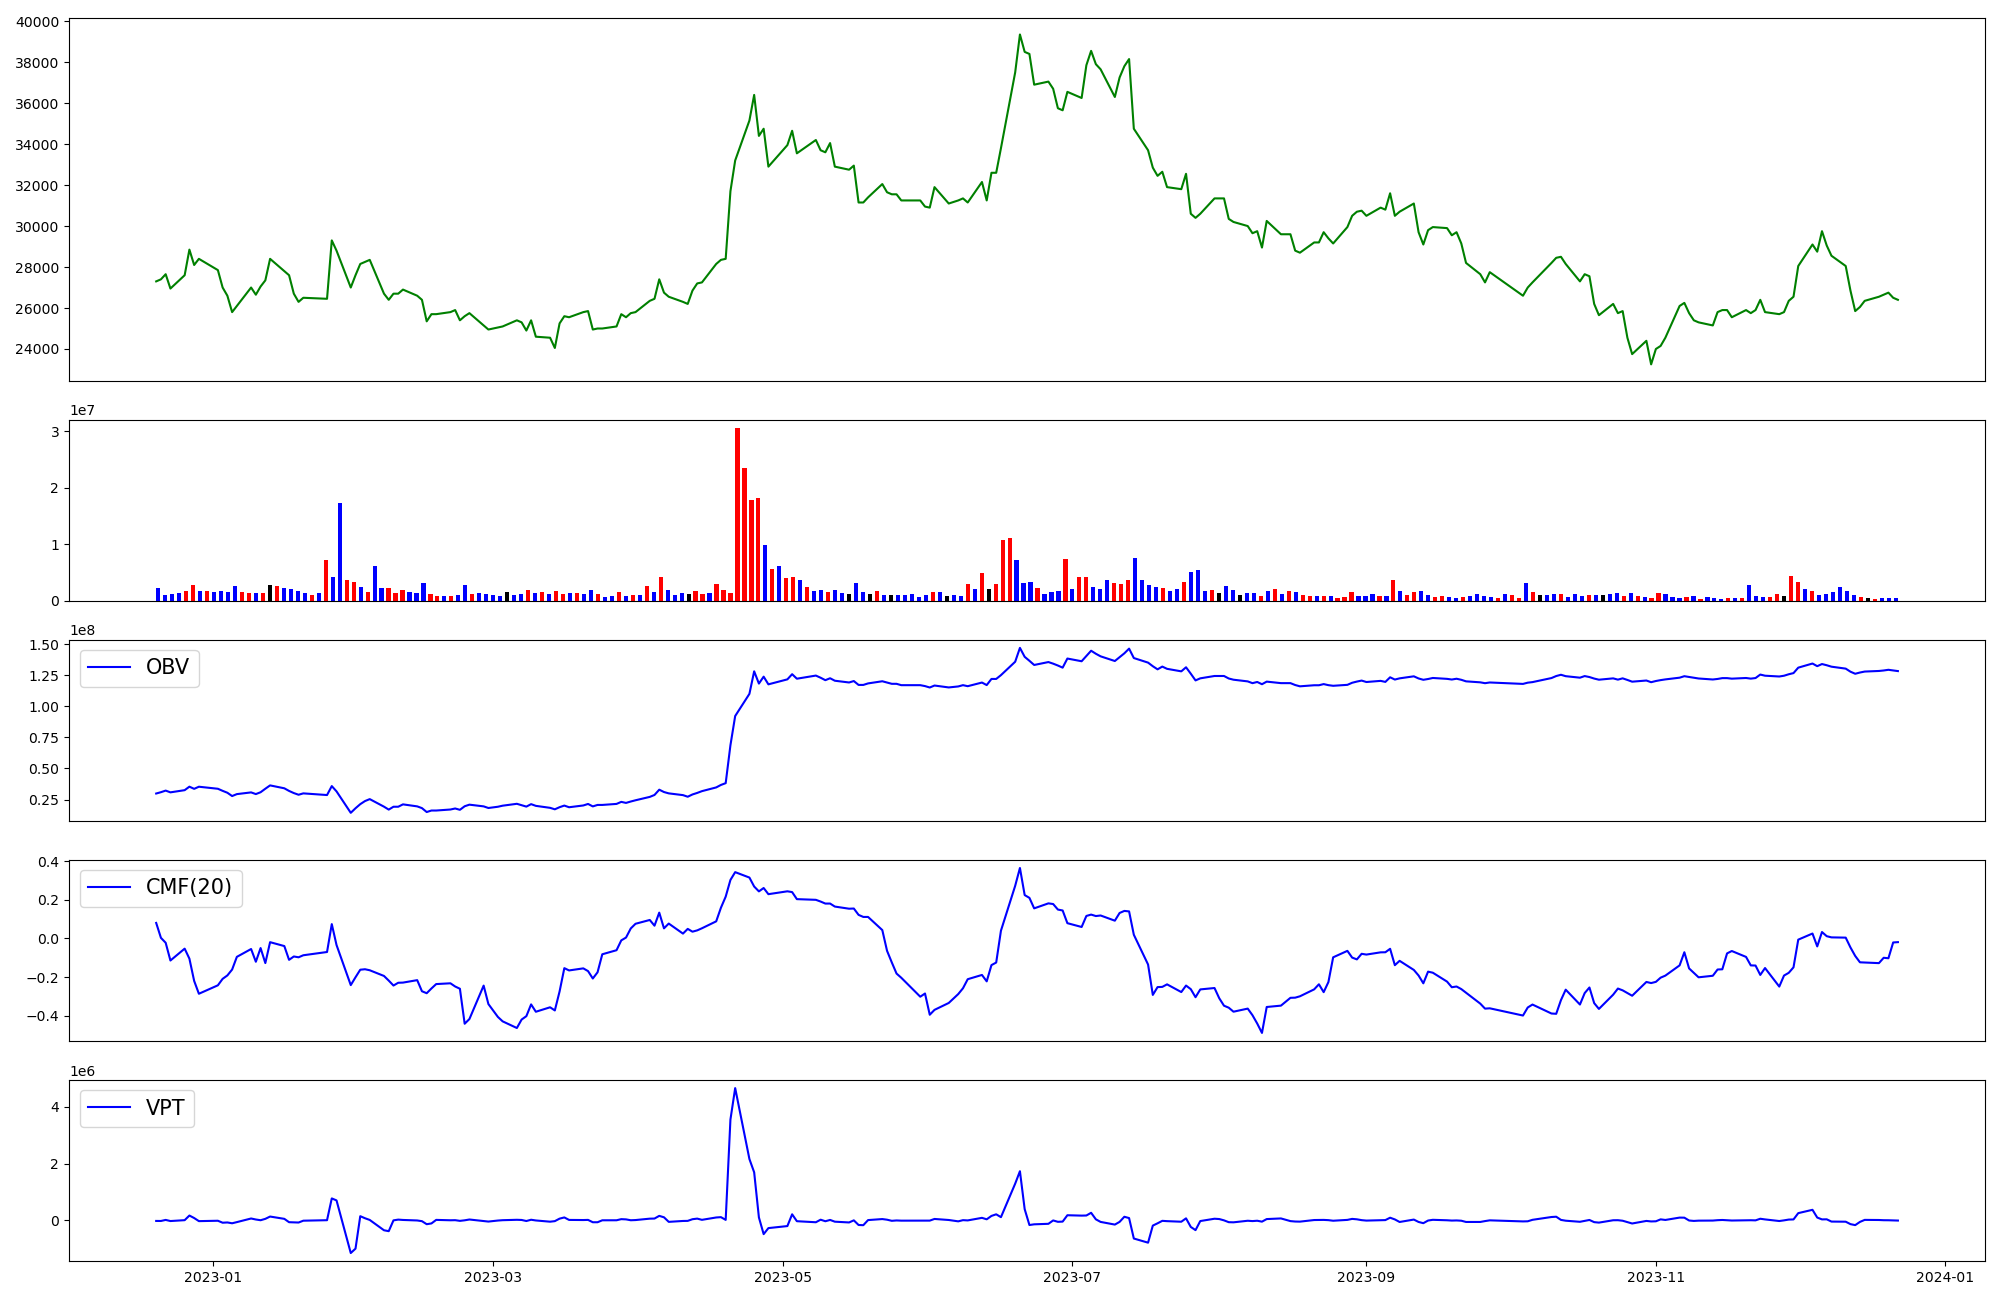2000x1300 pixels.
Task: Click the 1e8 exponent label on OBV chart
Action: [82, 631]
